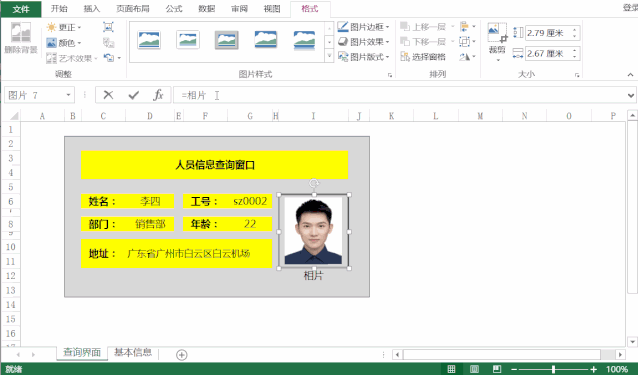Select the 查询界面 sheet tab
638x375 pixels.
pyautogui.click(x=82, y=353)
